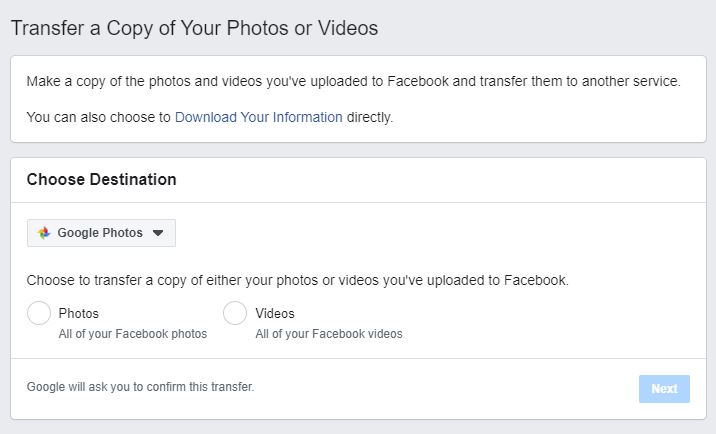Viewport: 716px width, 434px height.
Task: Click the Google Photos pinwheel icon
Action: pyautogui.click(x=44, y=233)
